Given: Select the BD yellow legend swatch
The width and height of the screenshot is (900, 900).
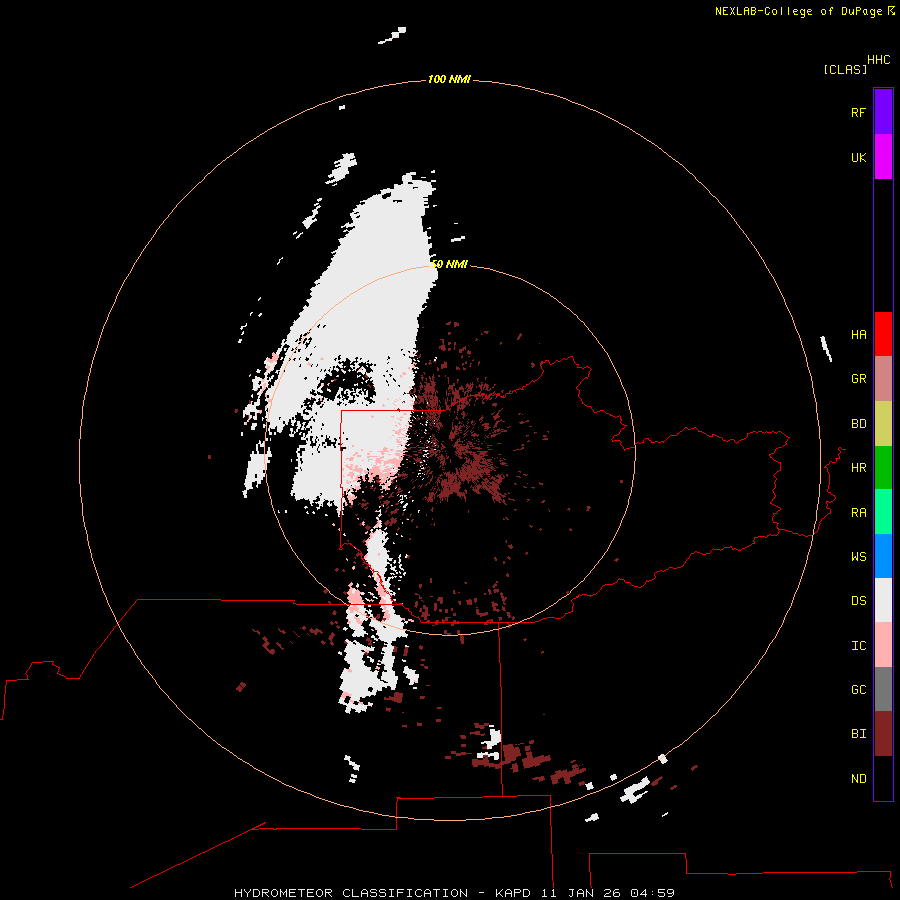Looking at the screenshot, I should point(883,424).
